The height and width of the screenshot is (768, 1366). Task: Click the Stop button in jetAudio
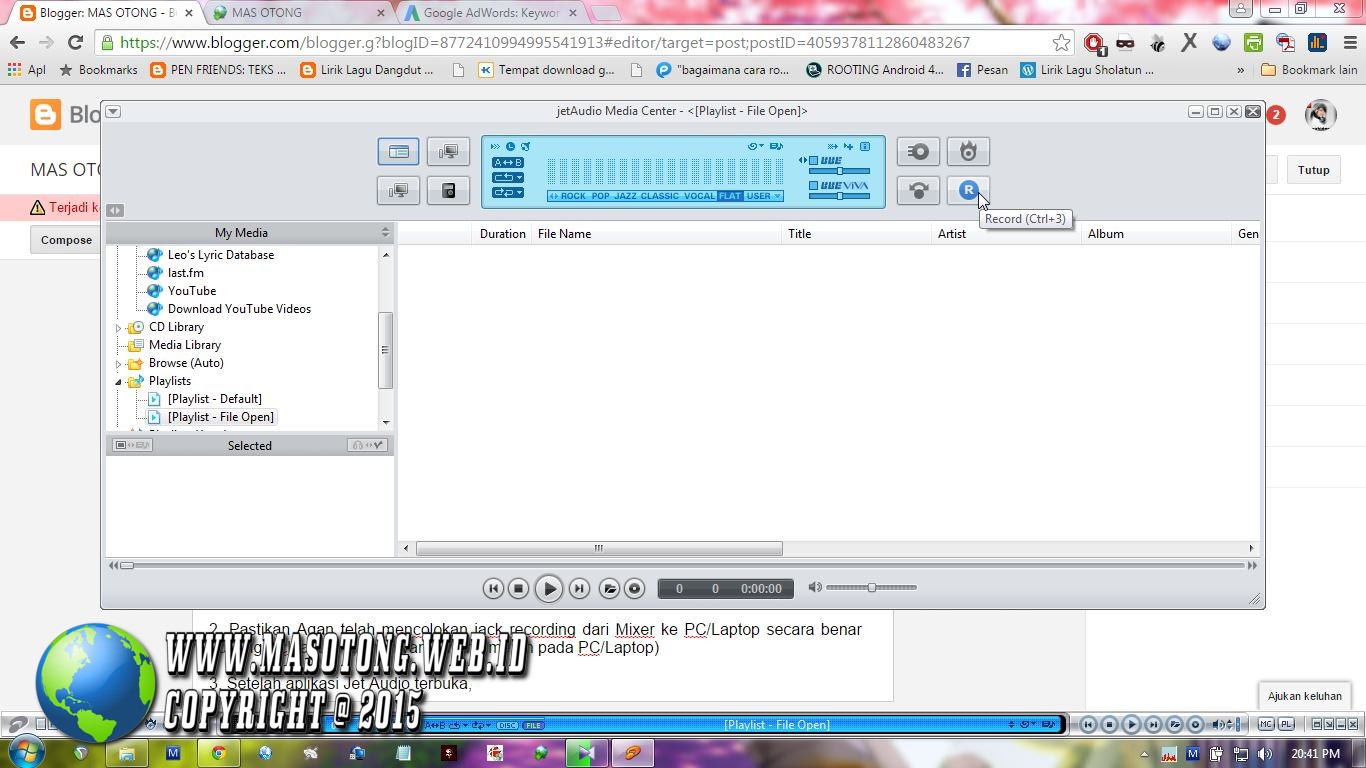click(518, 589)
